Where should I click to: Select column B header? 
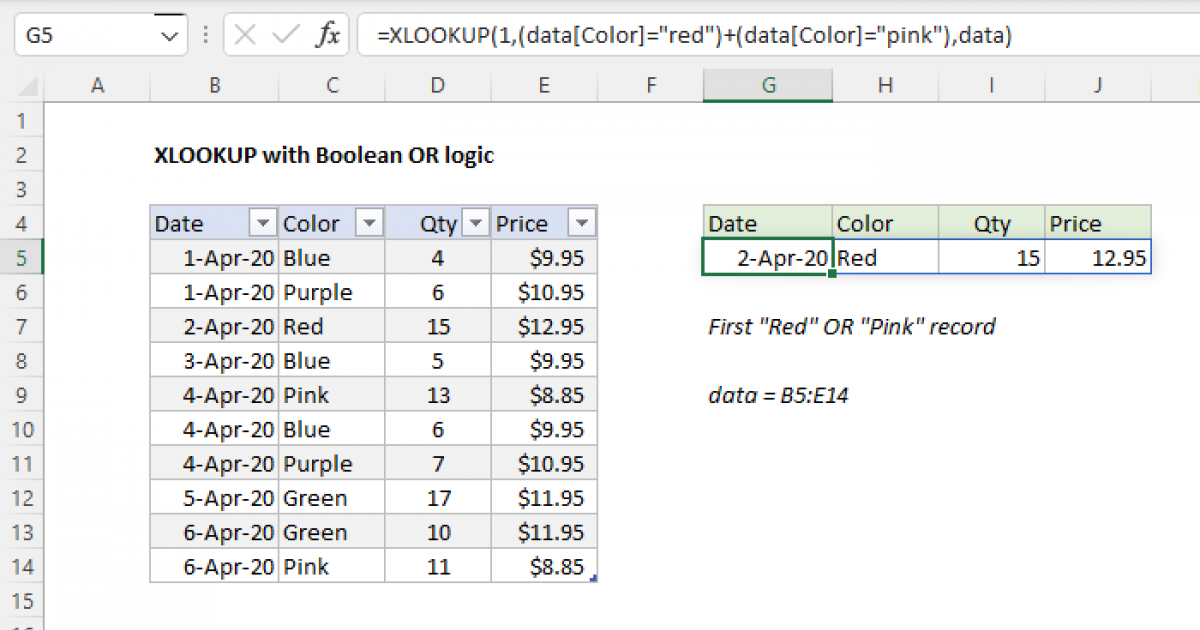click(214, 86)
